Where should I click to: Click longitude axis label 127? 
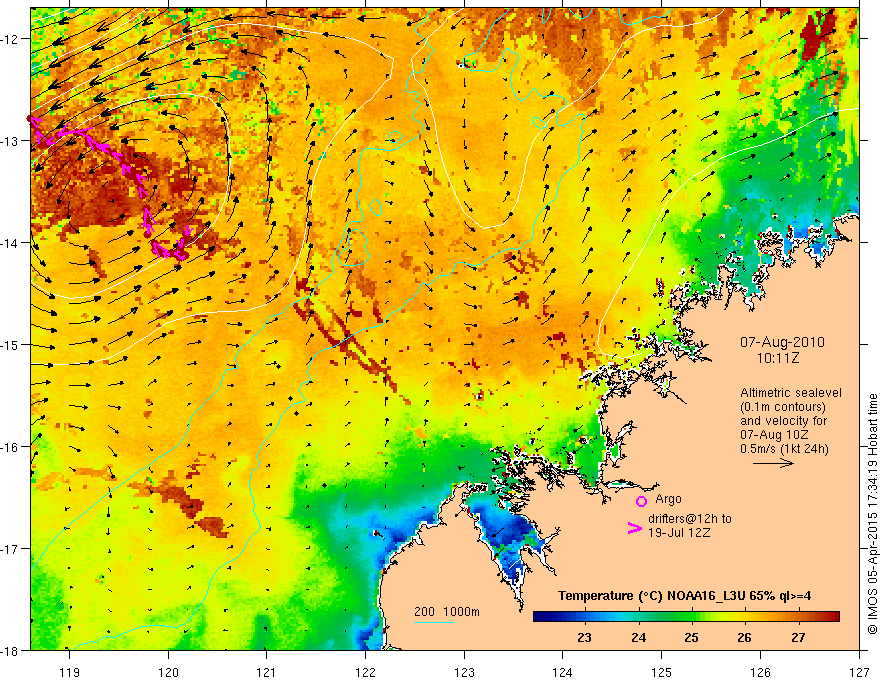coord(859,672)
